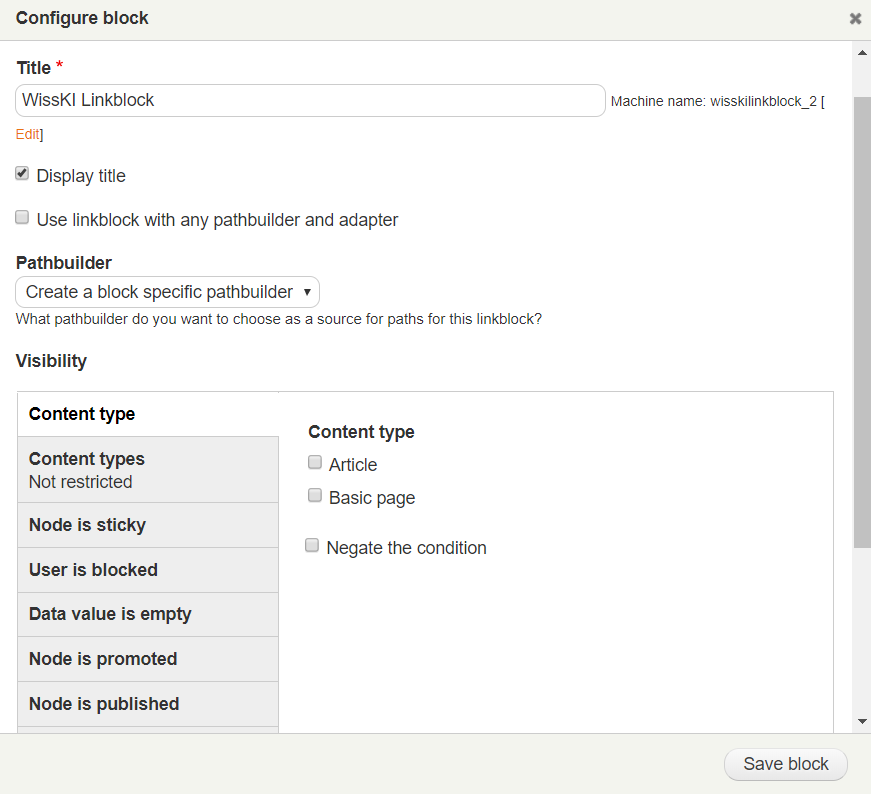Enable Negate the condition option
Screen dimensions: 871x794
(312, 546)
